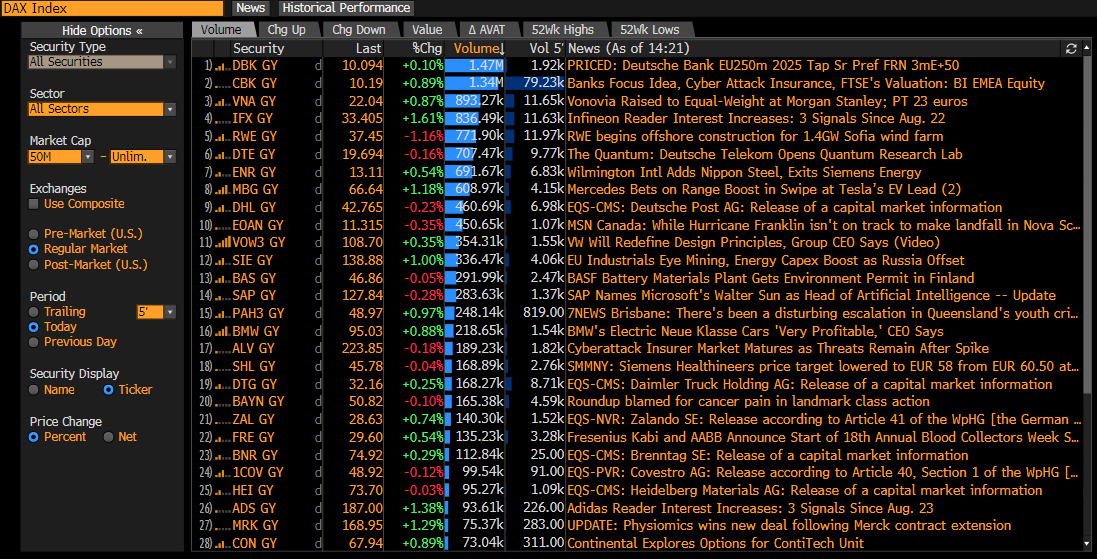This screenshot has width=1097, height=559.
Task: Switch to the Chg Down tab
Action: pyautogui.click(x=358, y=29)
